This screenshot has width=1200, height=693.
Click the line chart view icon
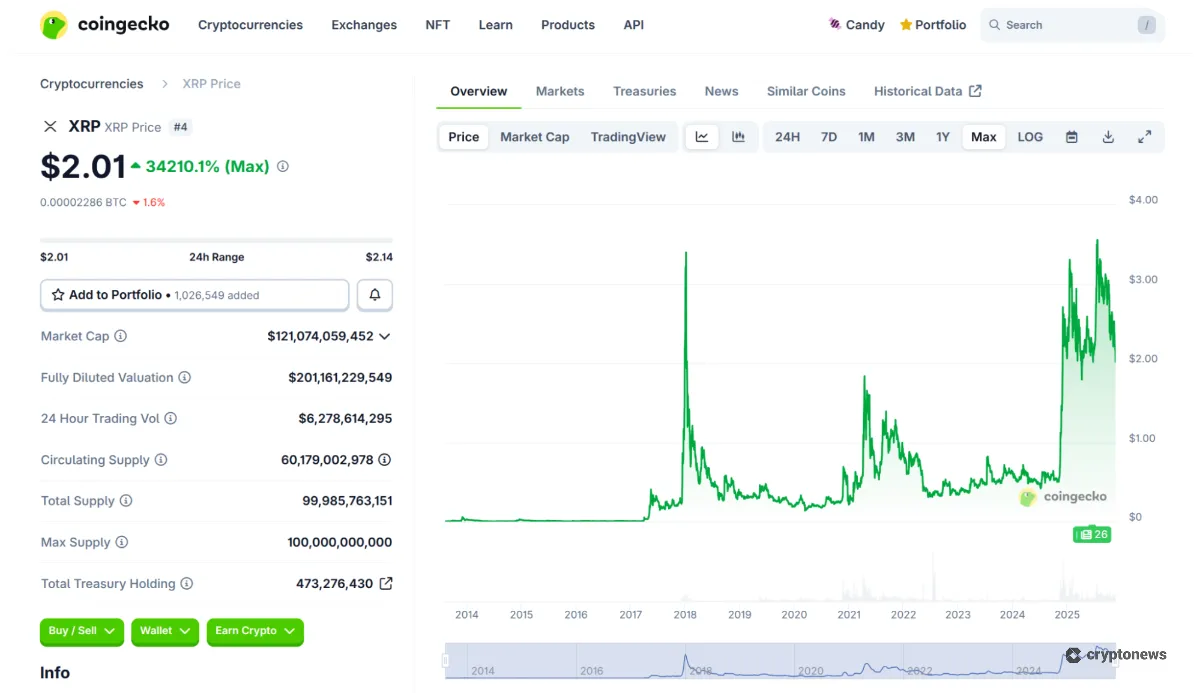click(x=701, y=137)
